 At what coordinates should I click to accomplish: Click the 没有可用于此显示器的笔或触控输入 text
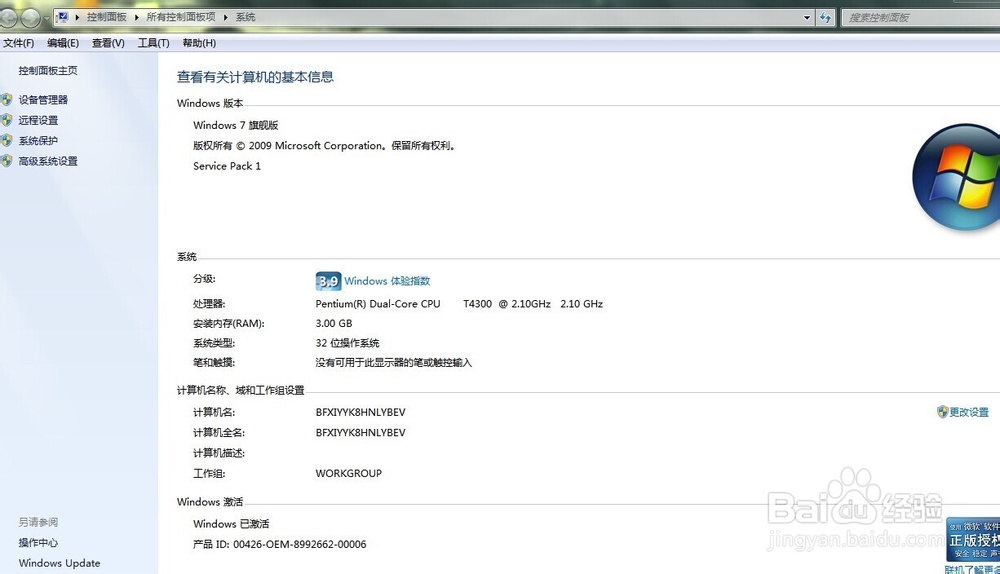tap(393, 362)
